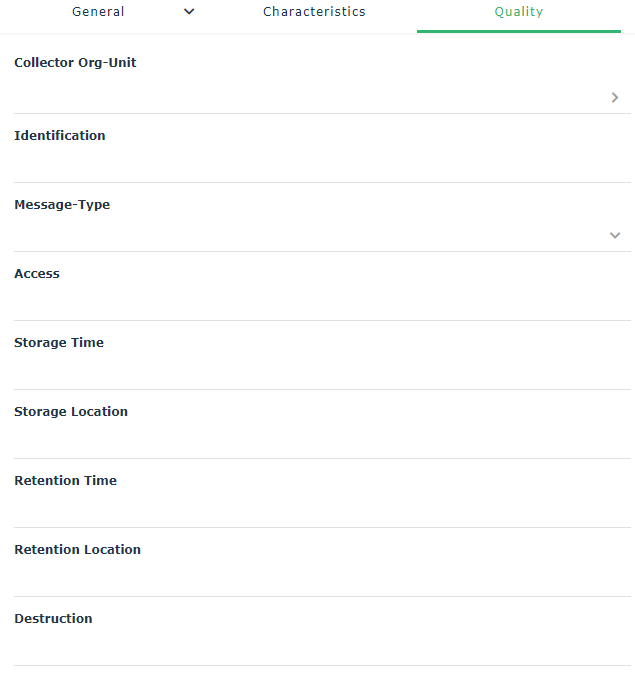Click the 'Collector Org-Unit' label text
Image resolution: width=635 pixels, height=686 pixels.
click(x=75, y=63)
